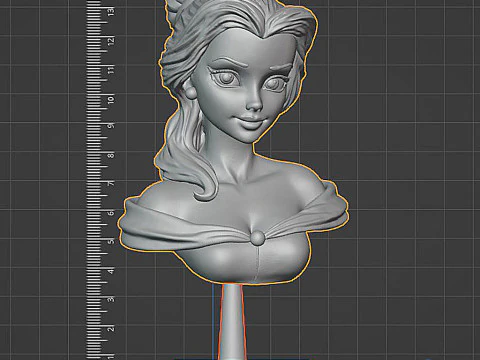
Task: Select the female bust model in the viewport
Action: 233,143
